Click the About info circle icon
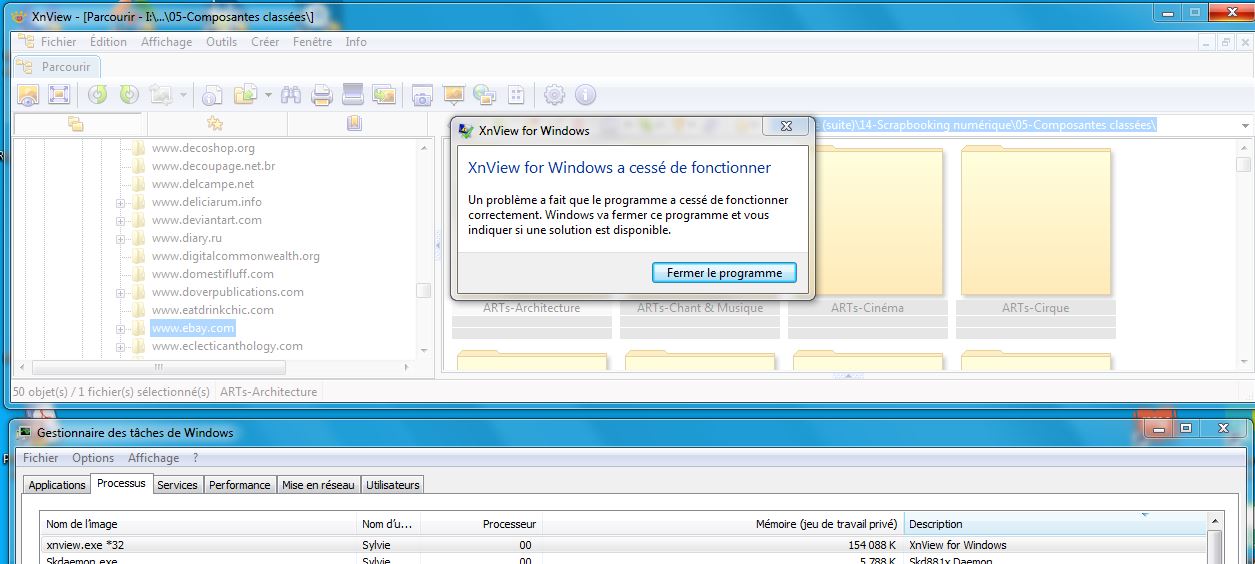 coord(585,95)
